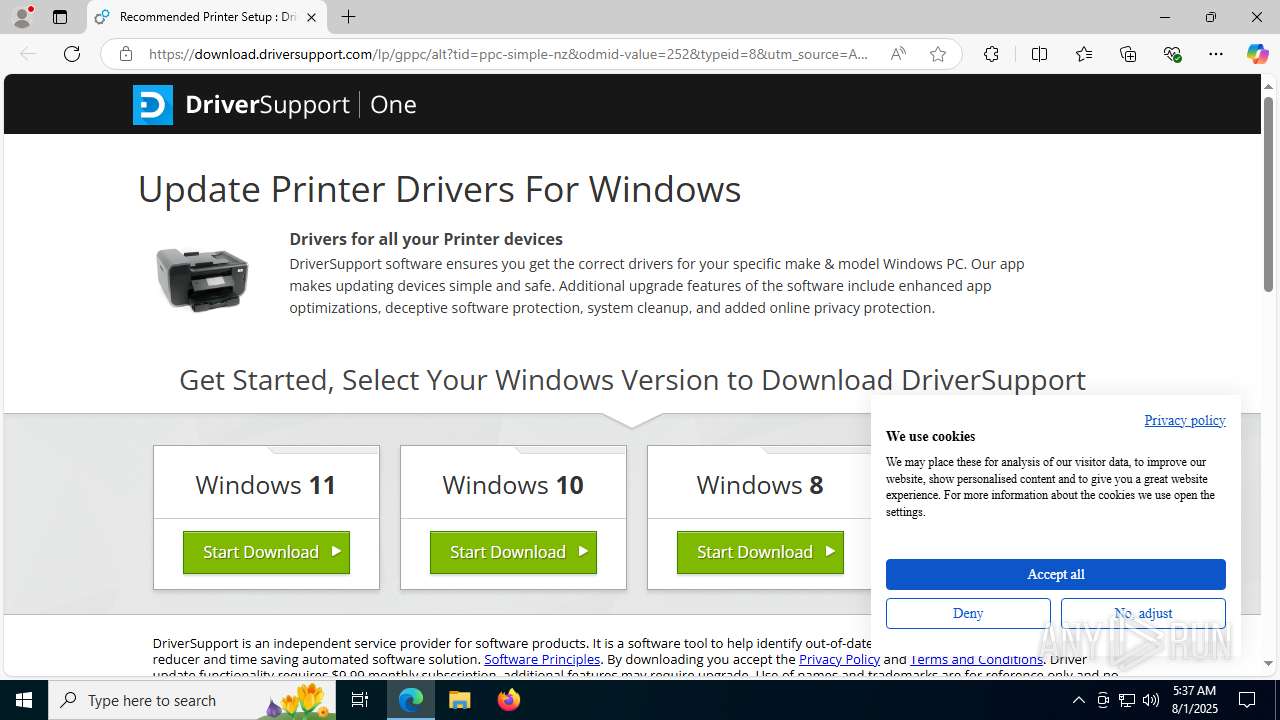Choose No, adjust cookie settings
The width and height of the screenshot is (1280, 720).
[x=1143, y=613]
